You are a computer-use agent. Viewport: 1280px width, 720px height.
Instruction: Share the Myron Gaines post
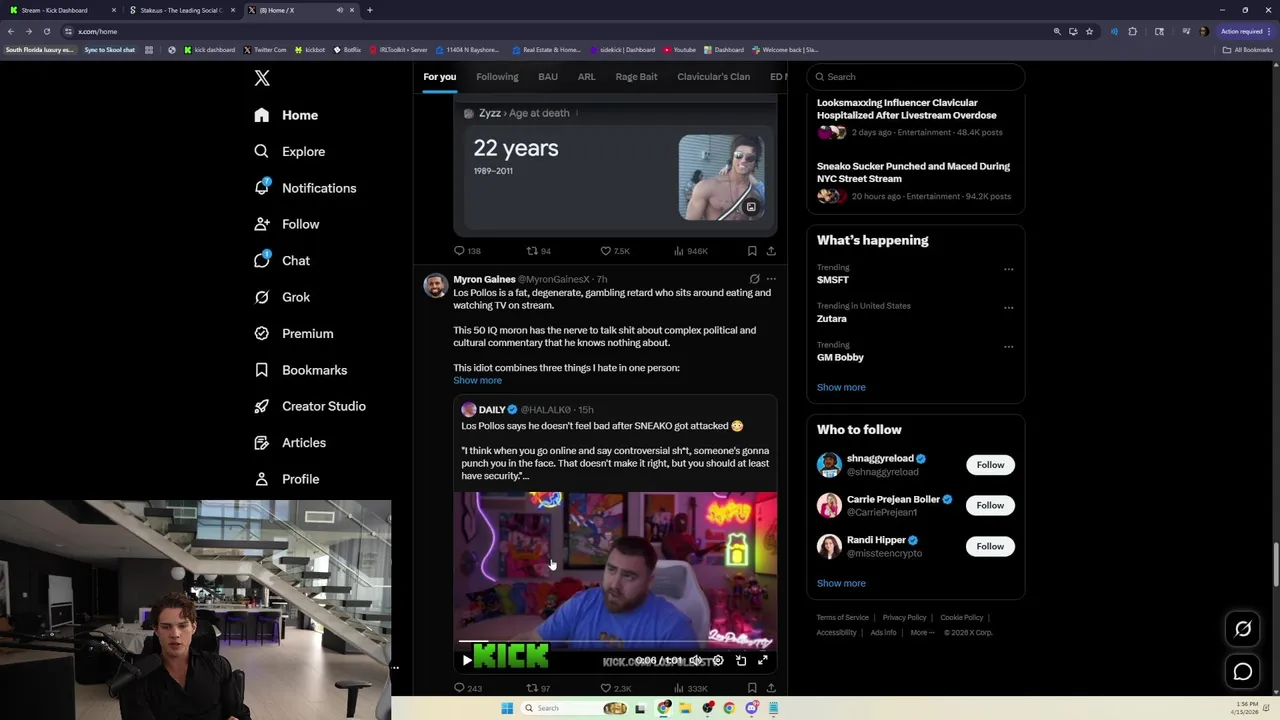(x=771, y=688)
